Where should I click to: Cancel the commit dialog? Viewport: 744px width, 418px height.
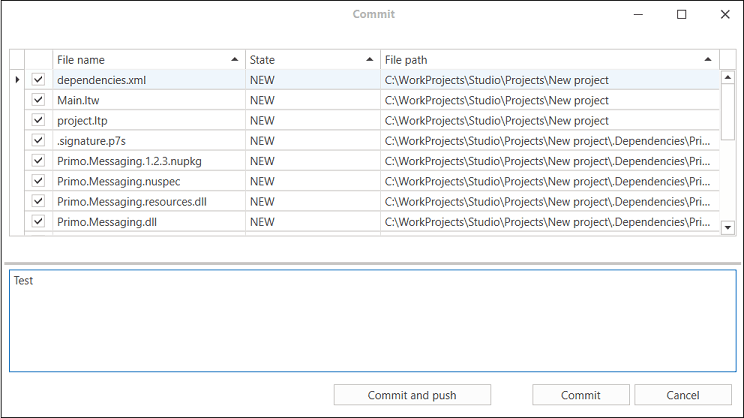point(682,395)
